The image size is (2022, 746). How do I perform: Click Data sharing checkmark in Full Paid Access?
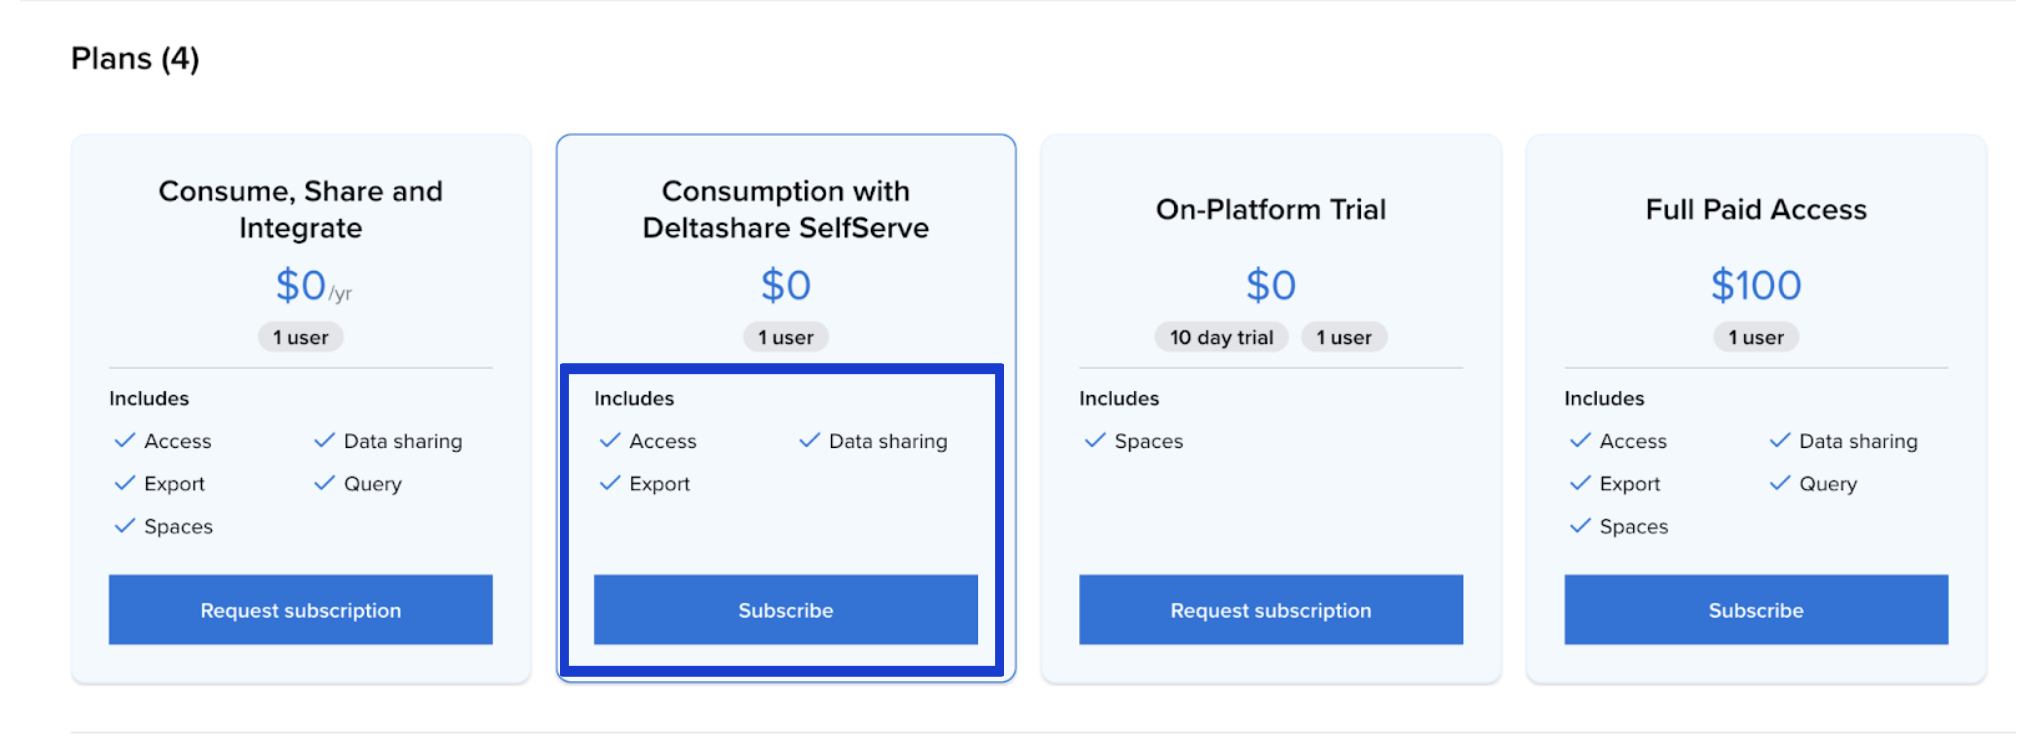point(1780,441)
